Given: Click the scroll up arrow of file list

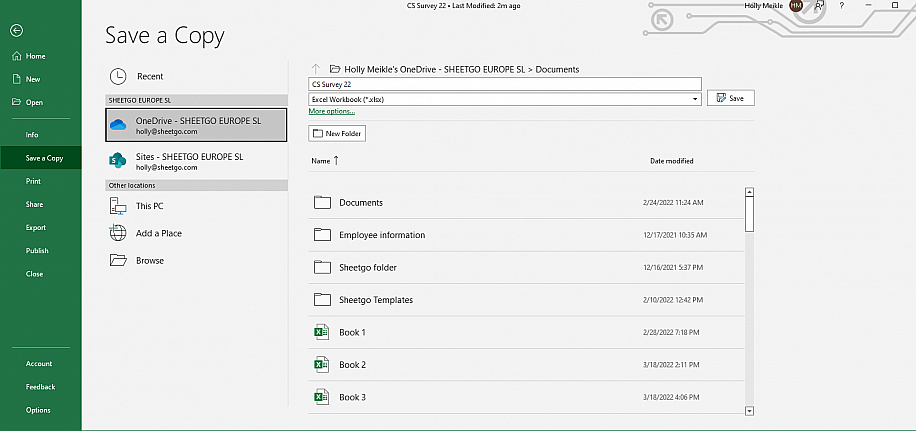Looking at the screenshot, I should pos(750,192).
